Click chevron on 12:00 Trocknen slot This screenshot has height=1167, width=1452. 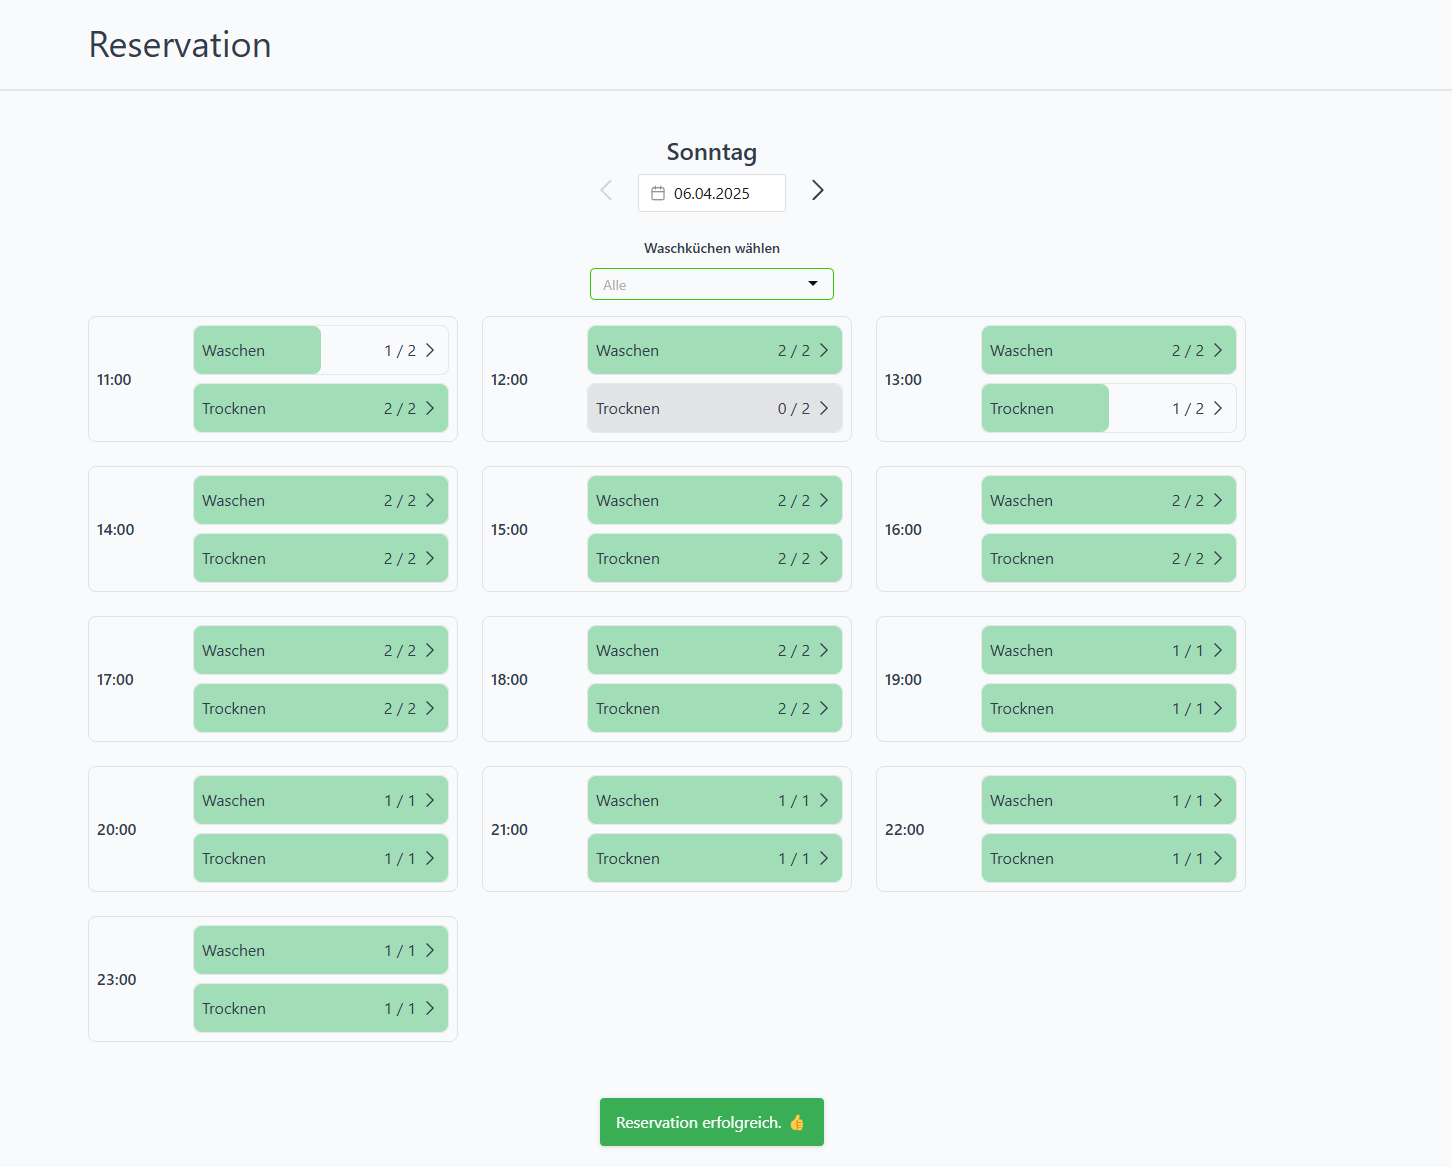coord(824,408)
